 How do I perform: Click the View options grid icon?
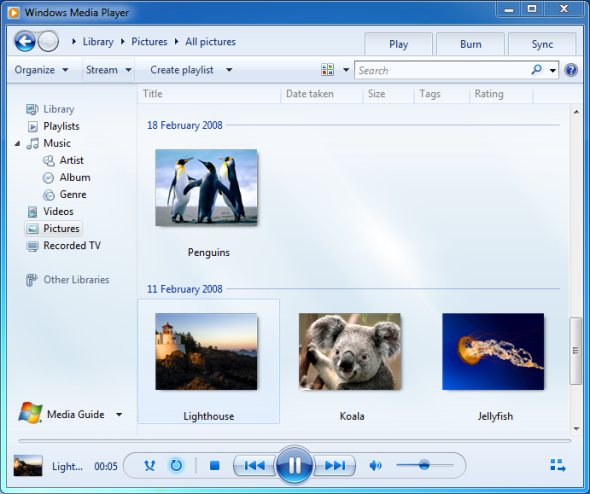click(327, 70)
